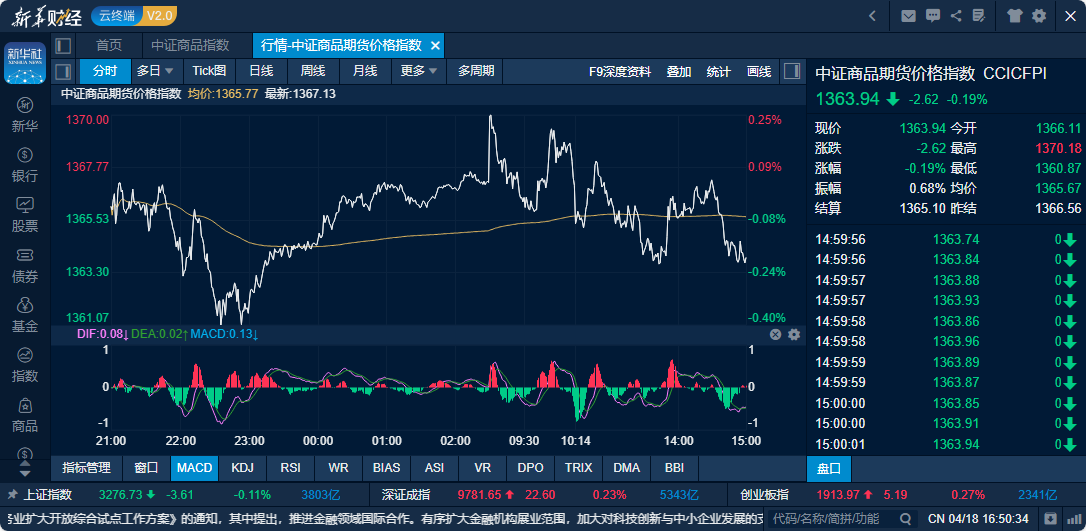The width and height of the screenshot is (1086, 531).
Task: Open 债券 section in left sidebar
Action: [24, 265]
